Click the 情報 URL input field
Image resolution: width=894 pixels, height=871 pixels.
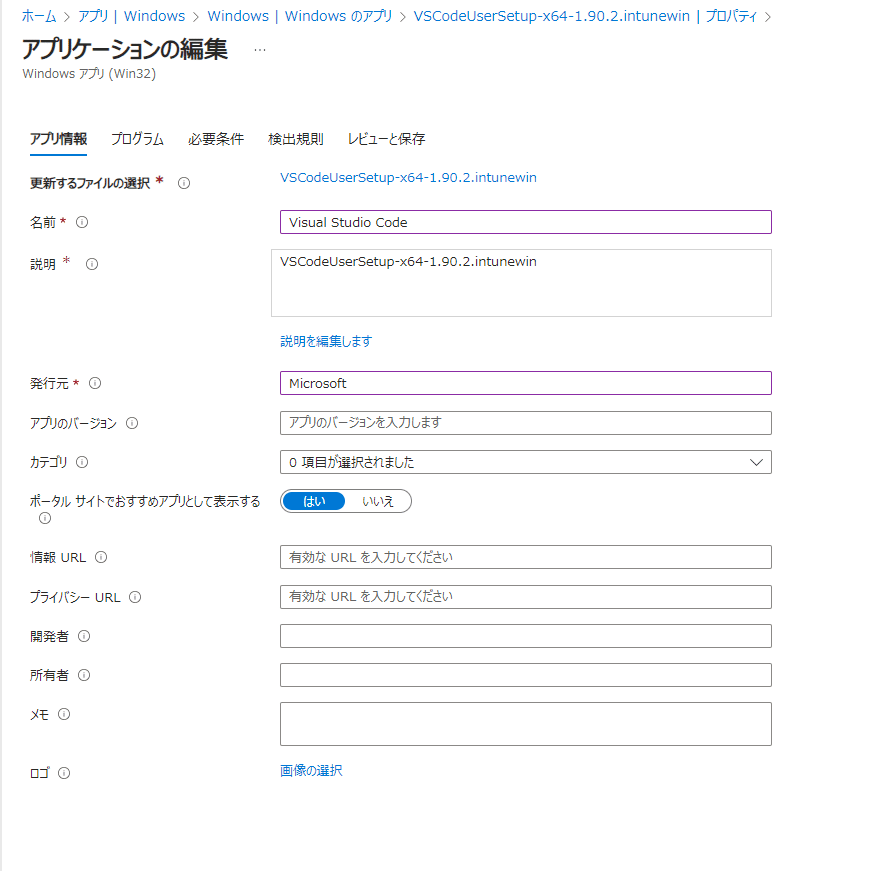(x=526, y=557)
